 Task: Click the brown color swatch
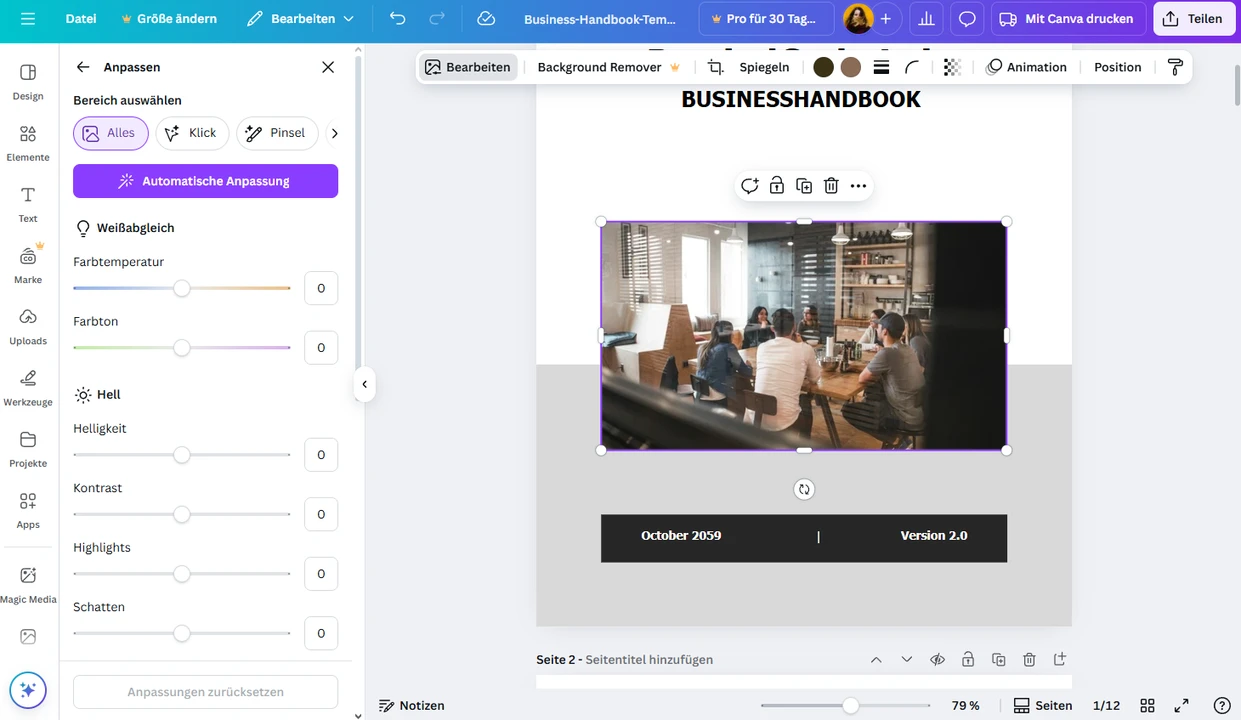pos(851,67)
